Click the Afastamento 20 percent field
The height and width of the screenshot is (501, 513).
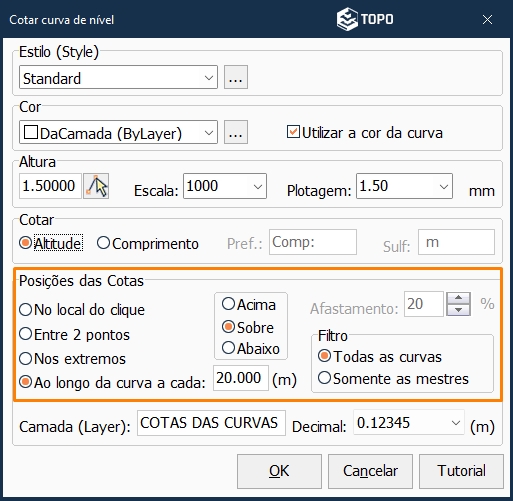tap(424, 304)
